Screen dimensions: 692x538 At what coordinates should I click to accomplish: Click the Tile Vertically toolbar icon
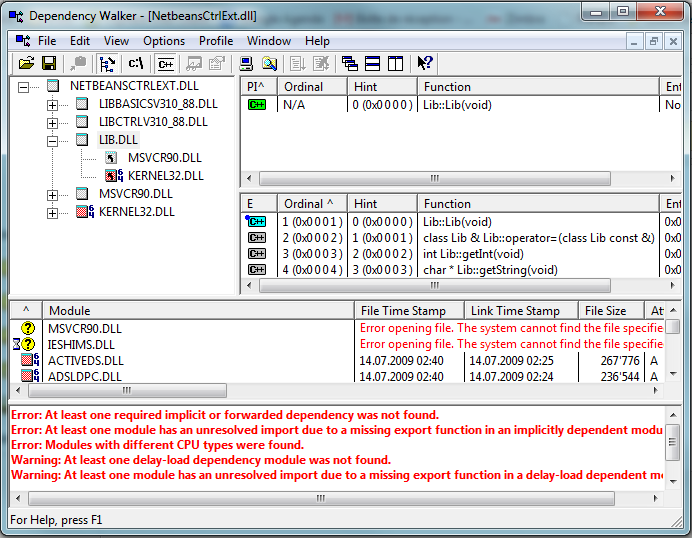click(395, 63)
